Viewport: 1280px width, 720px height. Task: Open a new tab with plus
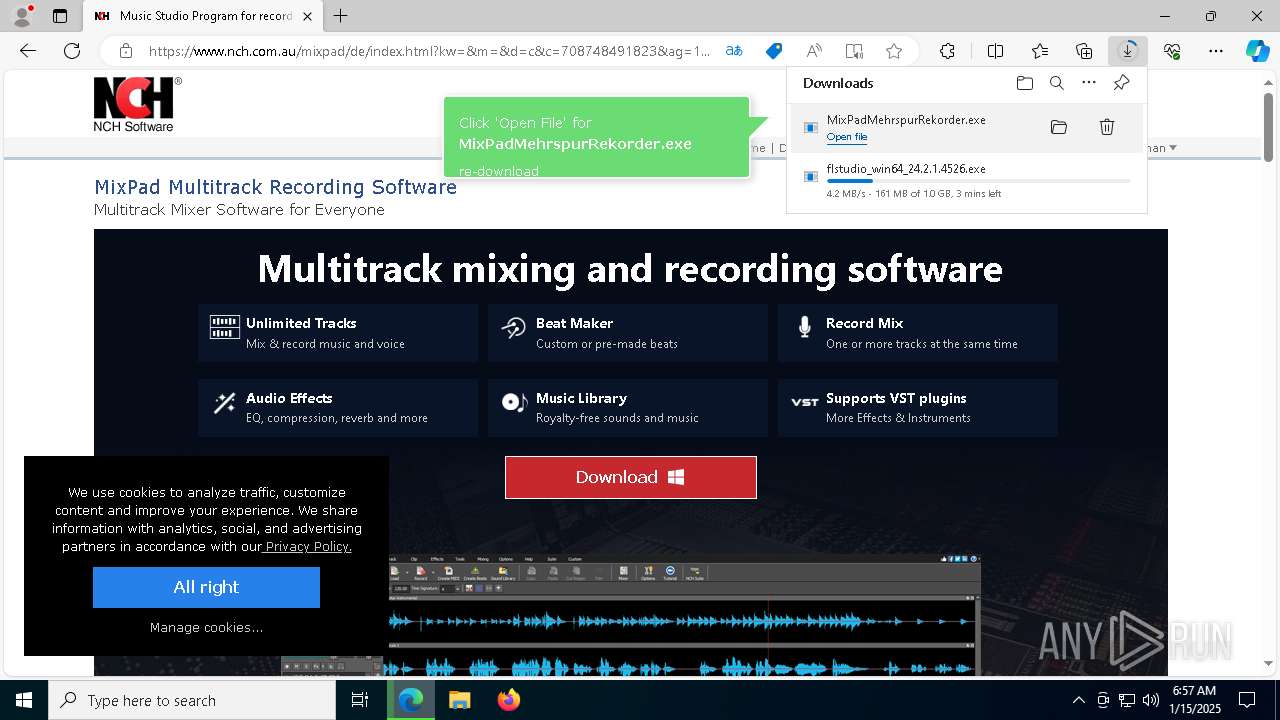click(x=341, y=16)
